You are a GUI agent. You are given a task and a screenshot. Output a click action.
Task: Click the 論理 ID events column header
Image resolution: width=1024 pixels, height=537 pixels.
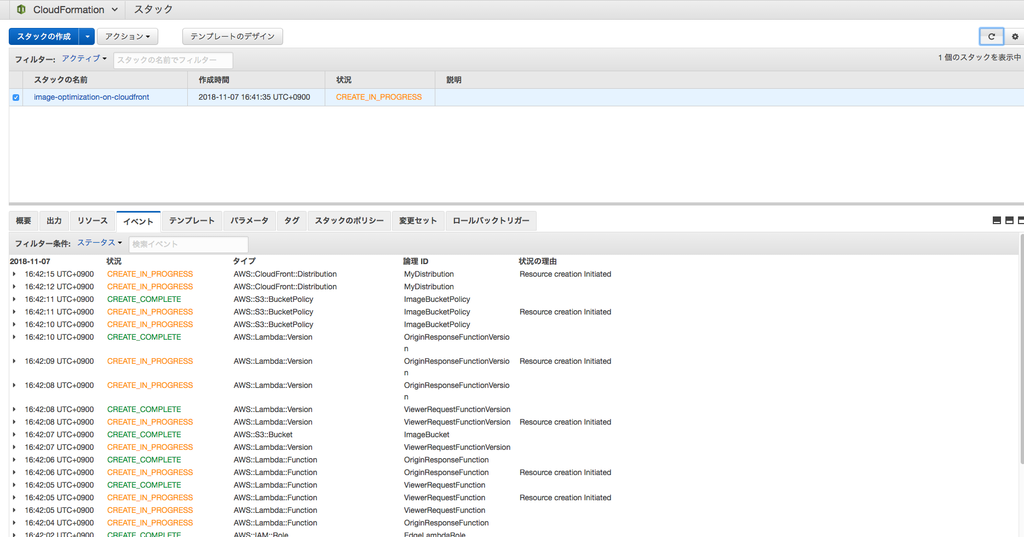(416, 261)
